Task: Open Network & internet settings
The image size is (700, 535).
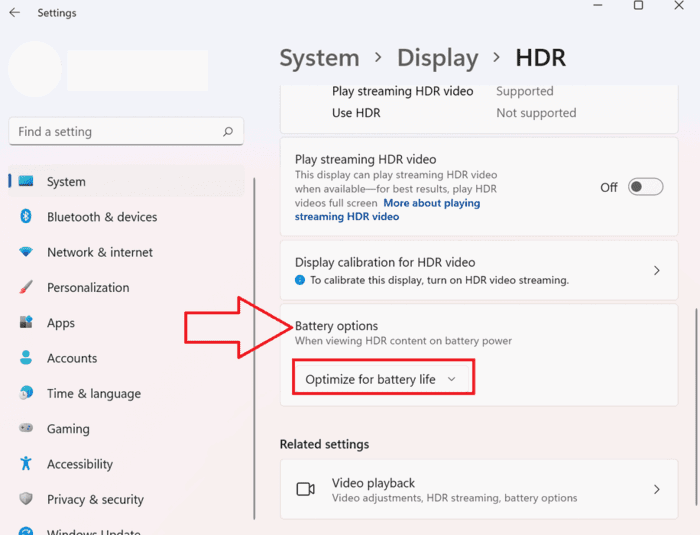Action: point(126,252)
